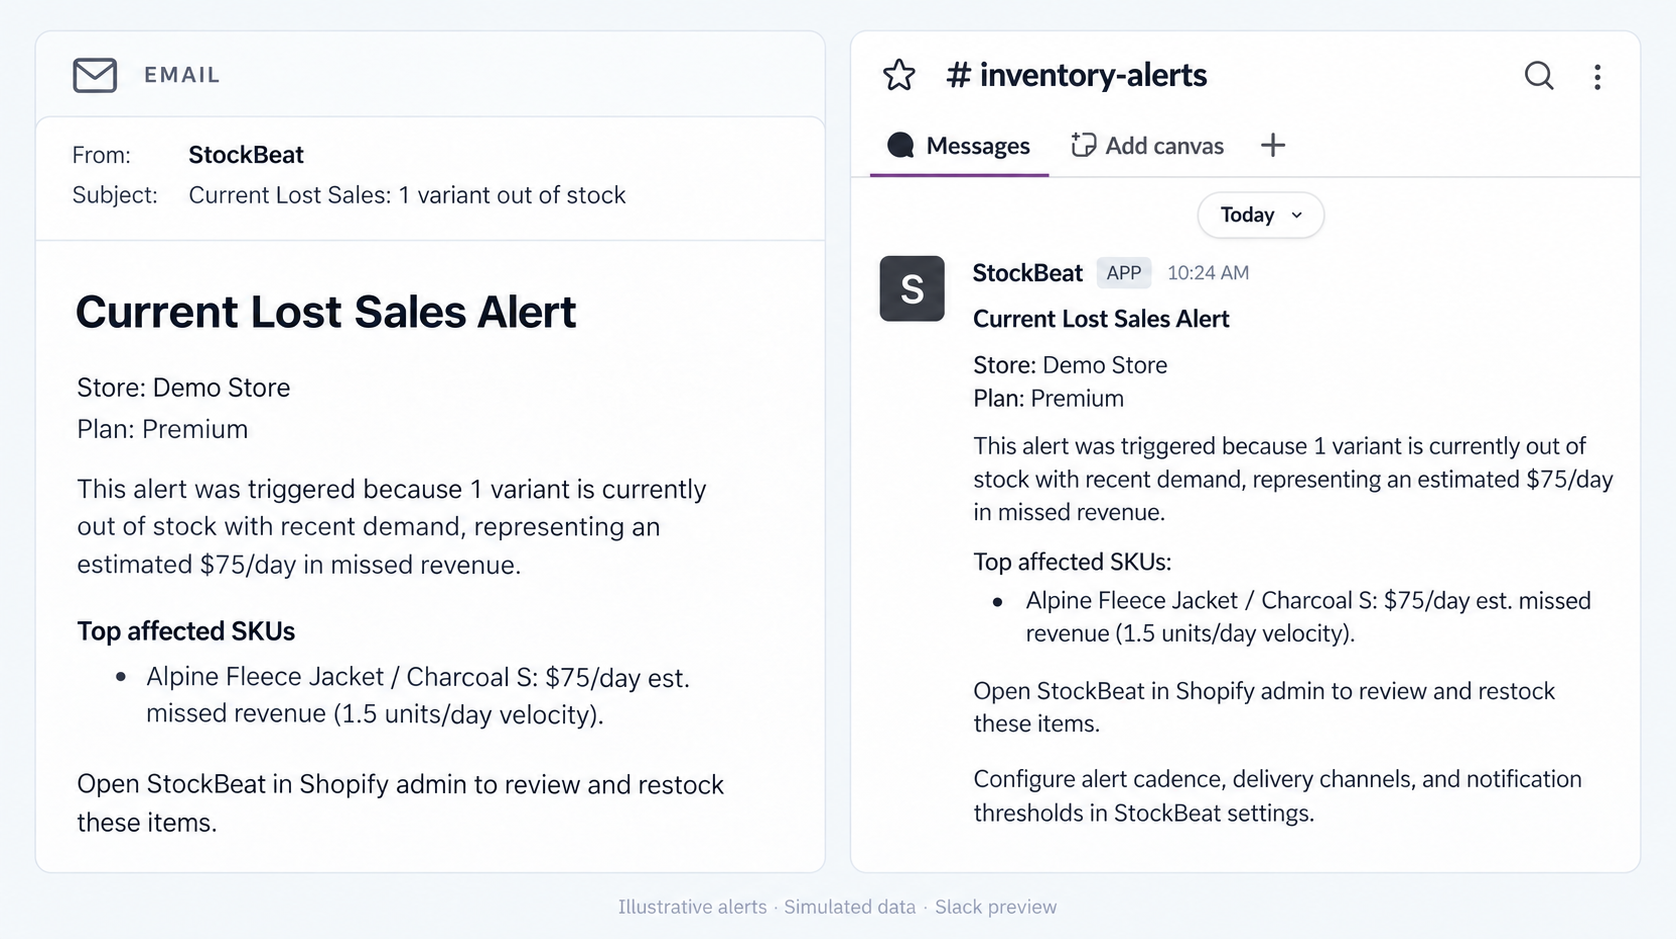
Task: Click 'Open StockBeat in Shopify admin' in email
Action: (400, 804)
